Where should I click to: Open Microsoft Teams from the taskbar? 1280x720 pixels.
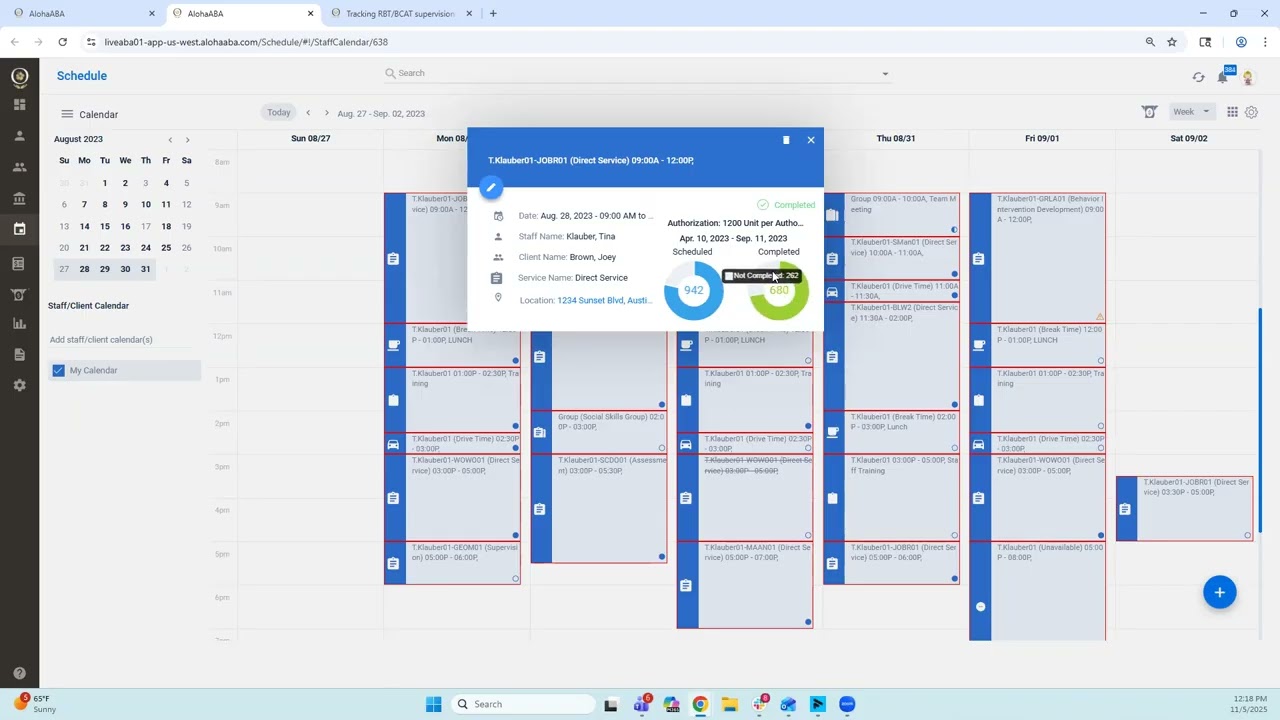click(641, 704)
